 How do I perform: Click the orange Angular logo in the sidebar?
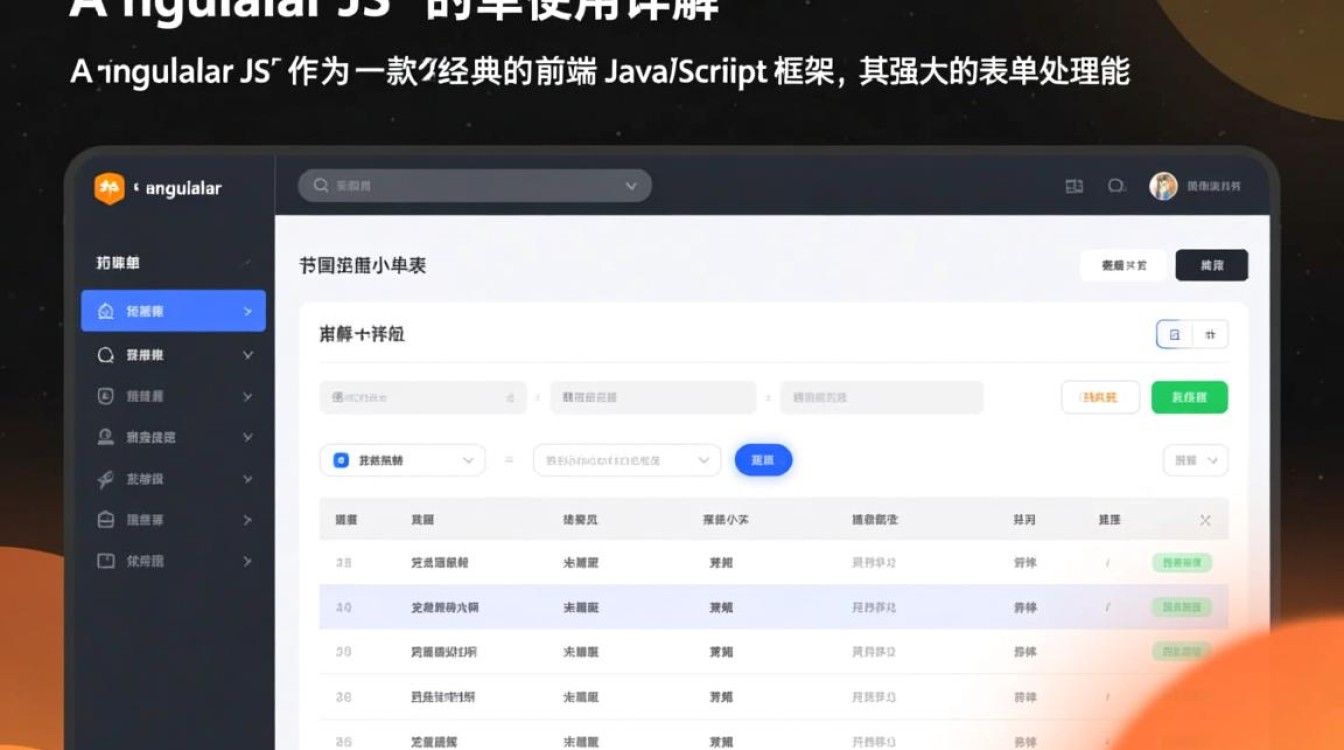109,188
